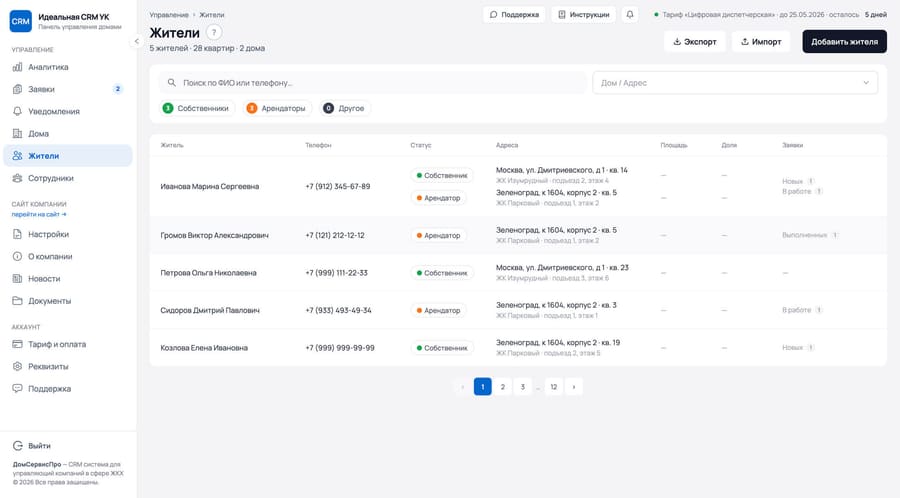Open notifications bell icon in header
Viewport: 900px width, 498px height.
pos(630,15)
